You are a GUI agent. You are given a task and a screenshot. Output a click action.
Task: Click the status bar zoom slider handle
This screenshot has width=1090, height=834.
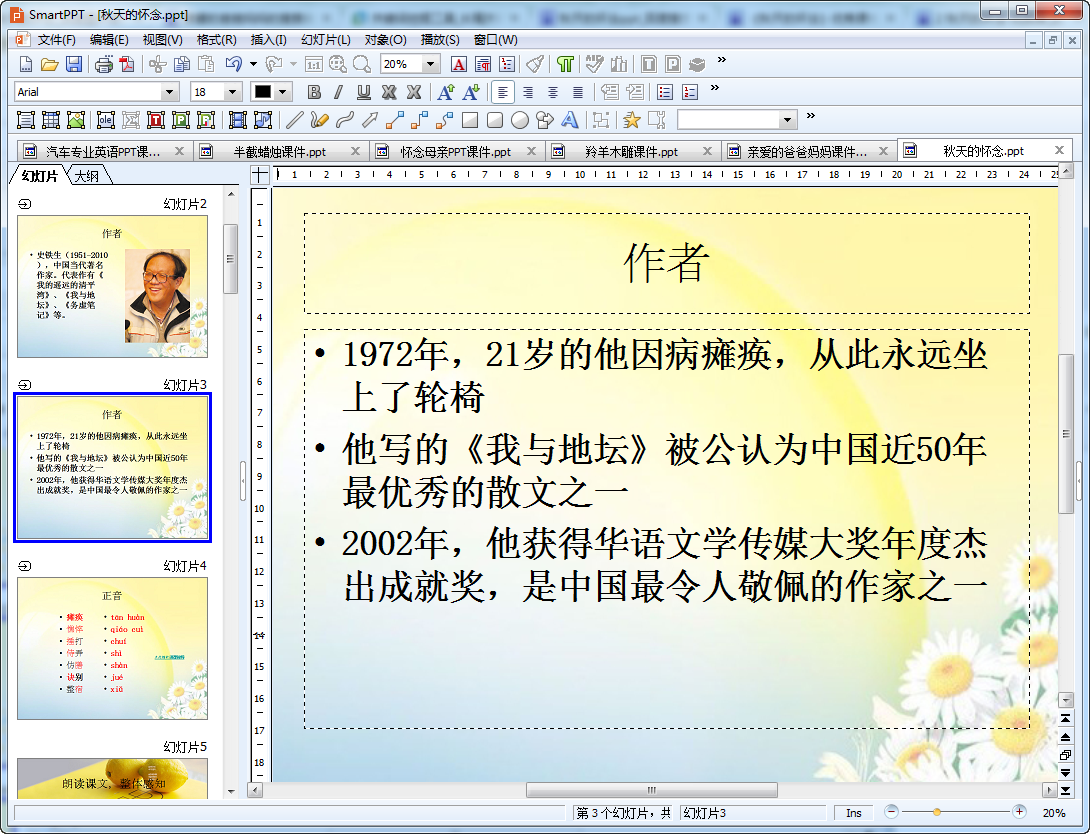coord(937,812)
